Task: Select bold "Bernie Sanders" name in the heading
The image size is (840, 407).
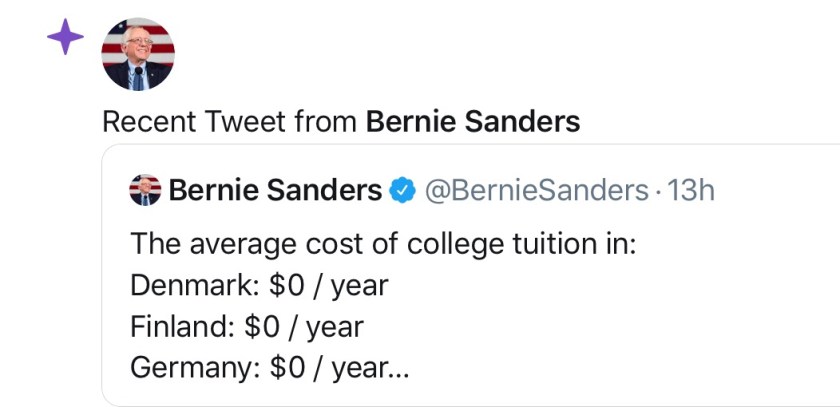Action: (x=473, y=123)
